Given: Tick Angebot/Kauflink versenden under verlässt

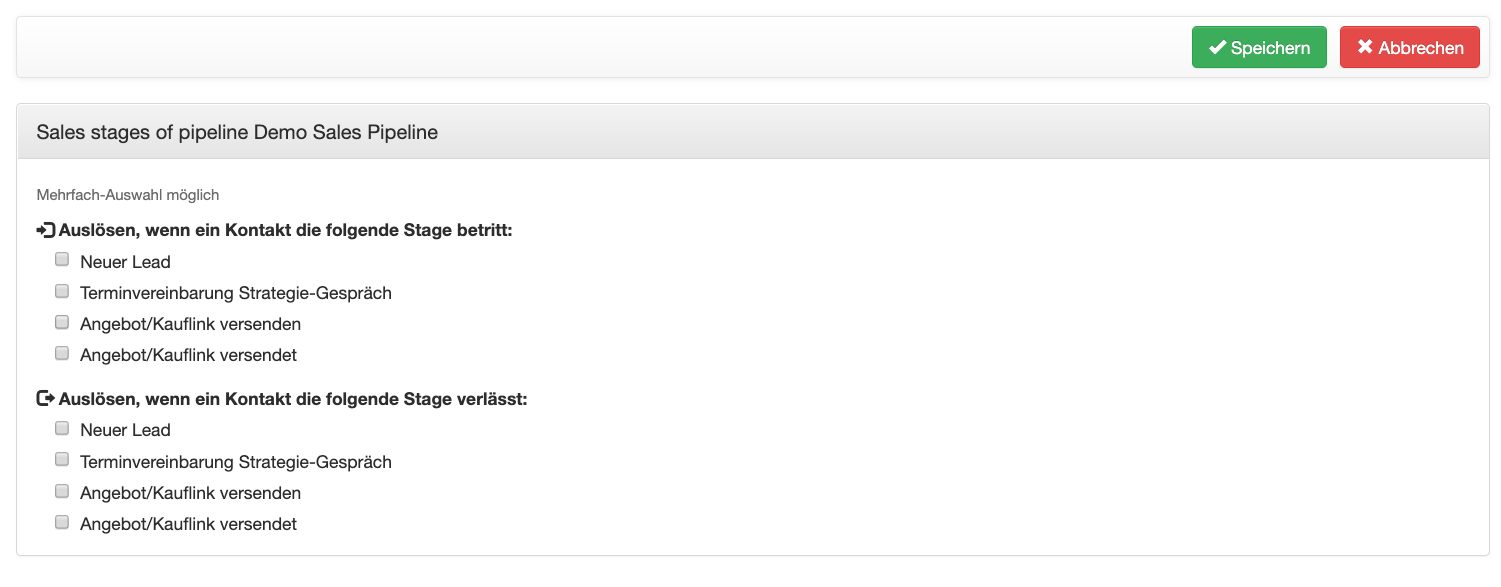Looking at the screenshot, I should tap(62, 491).
